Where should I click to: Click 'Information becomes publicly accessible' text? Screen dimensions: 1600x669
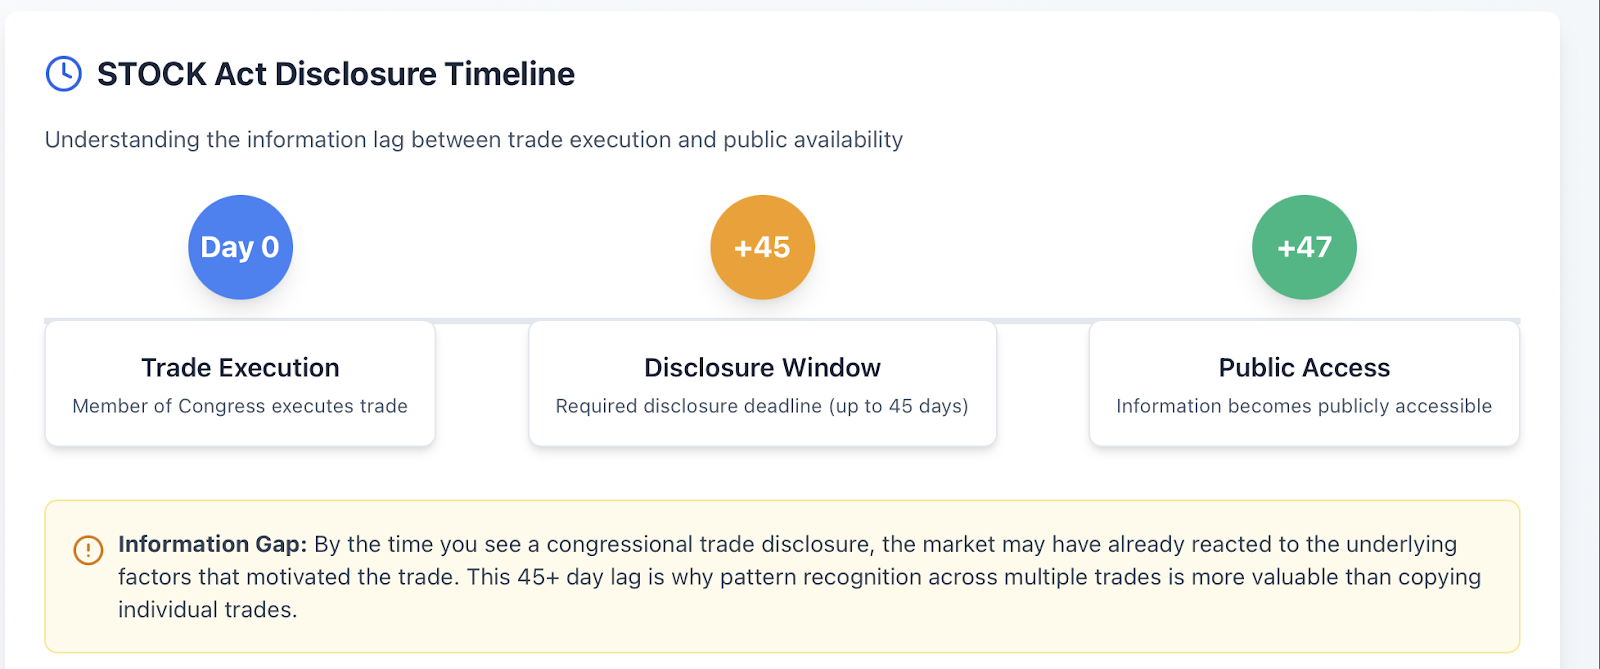1304,406
